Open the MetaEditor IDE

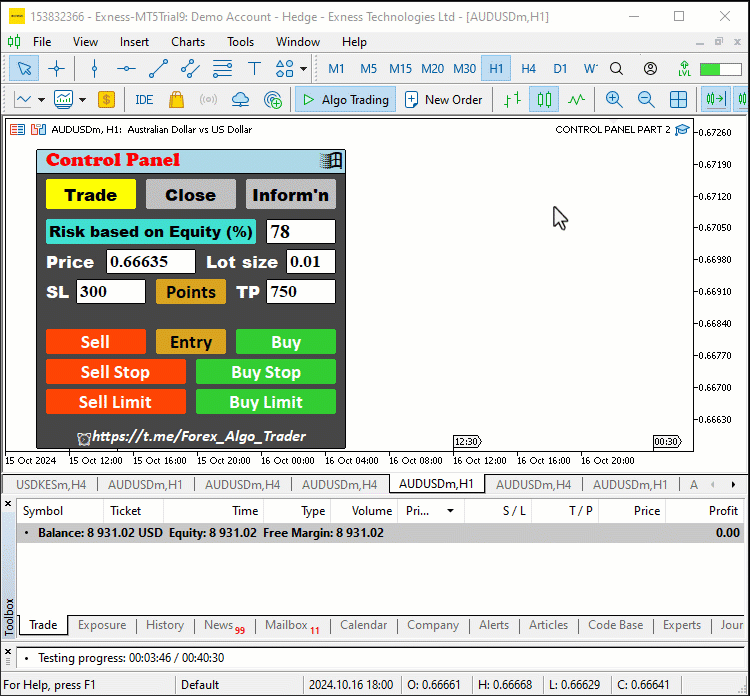tap(144, 100)
